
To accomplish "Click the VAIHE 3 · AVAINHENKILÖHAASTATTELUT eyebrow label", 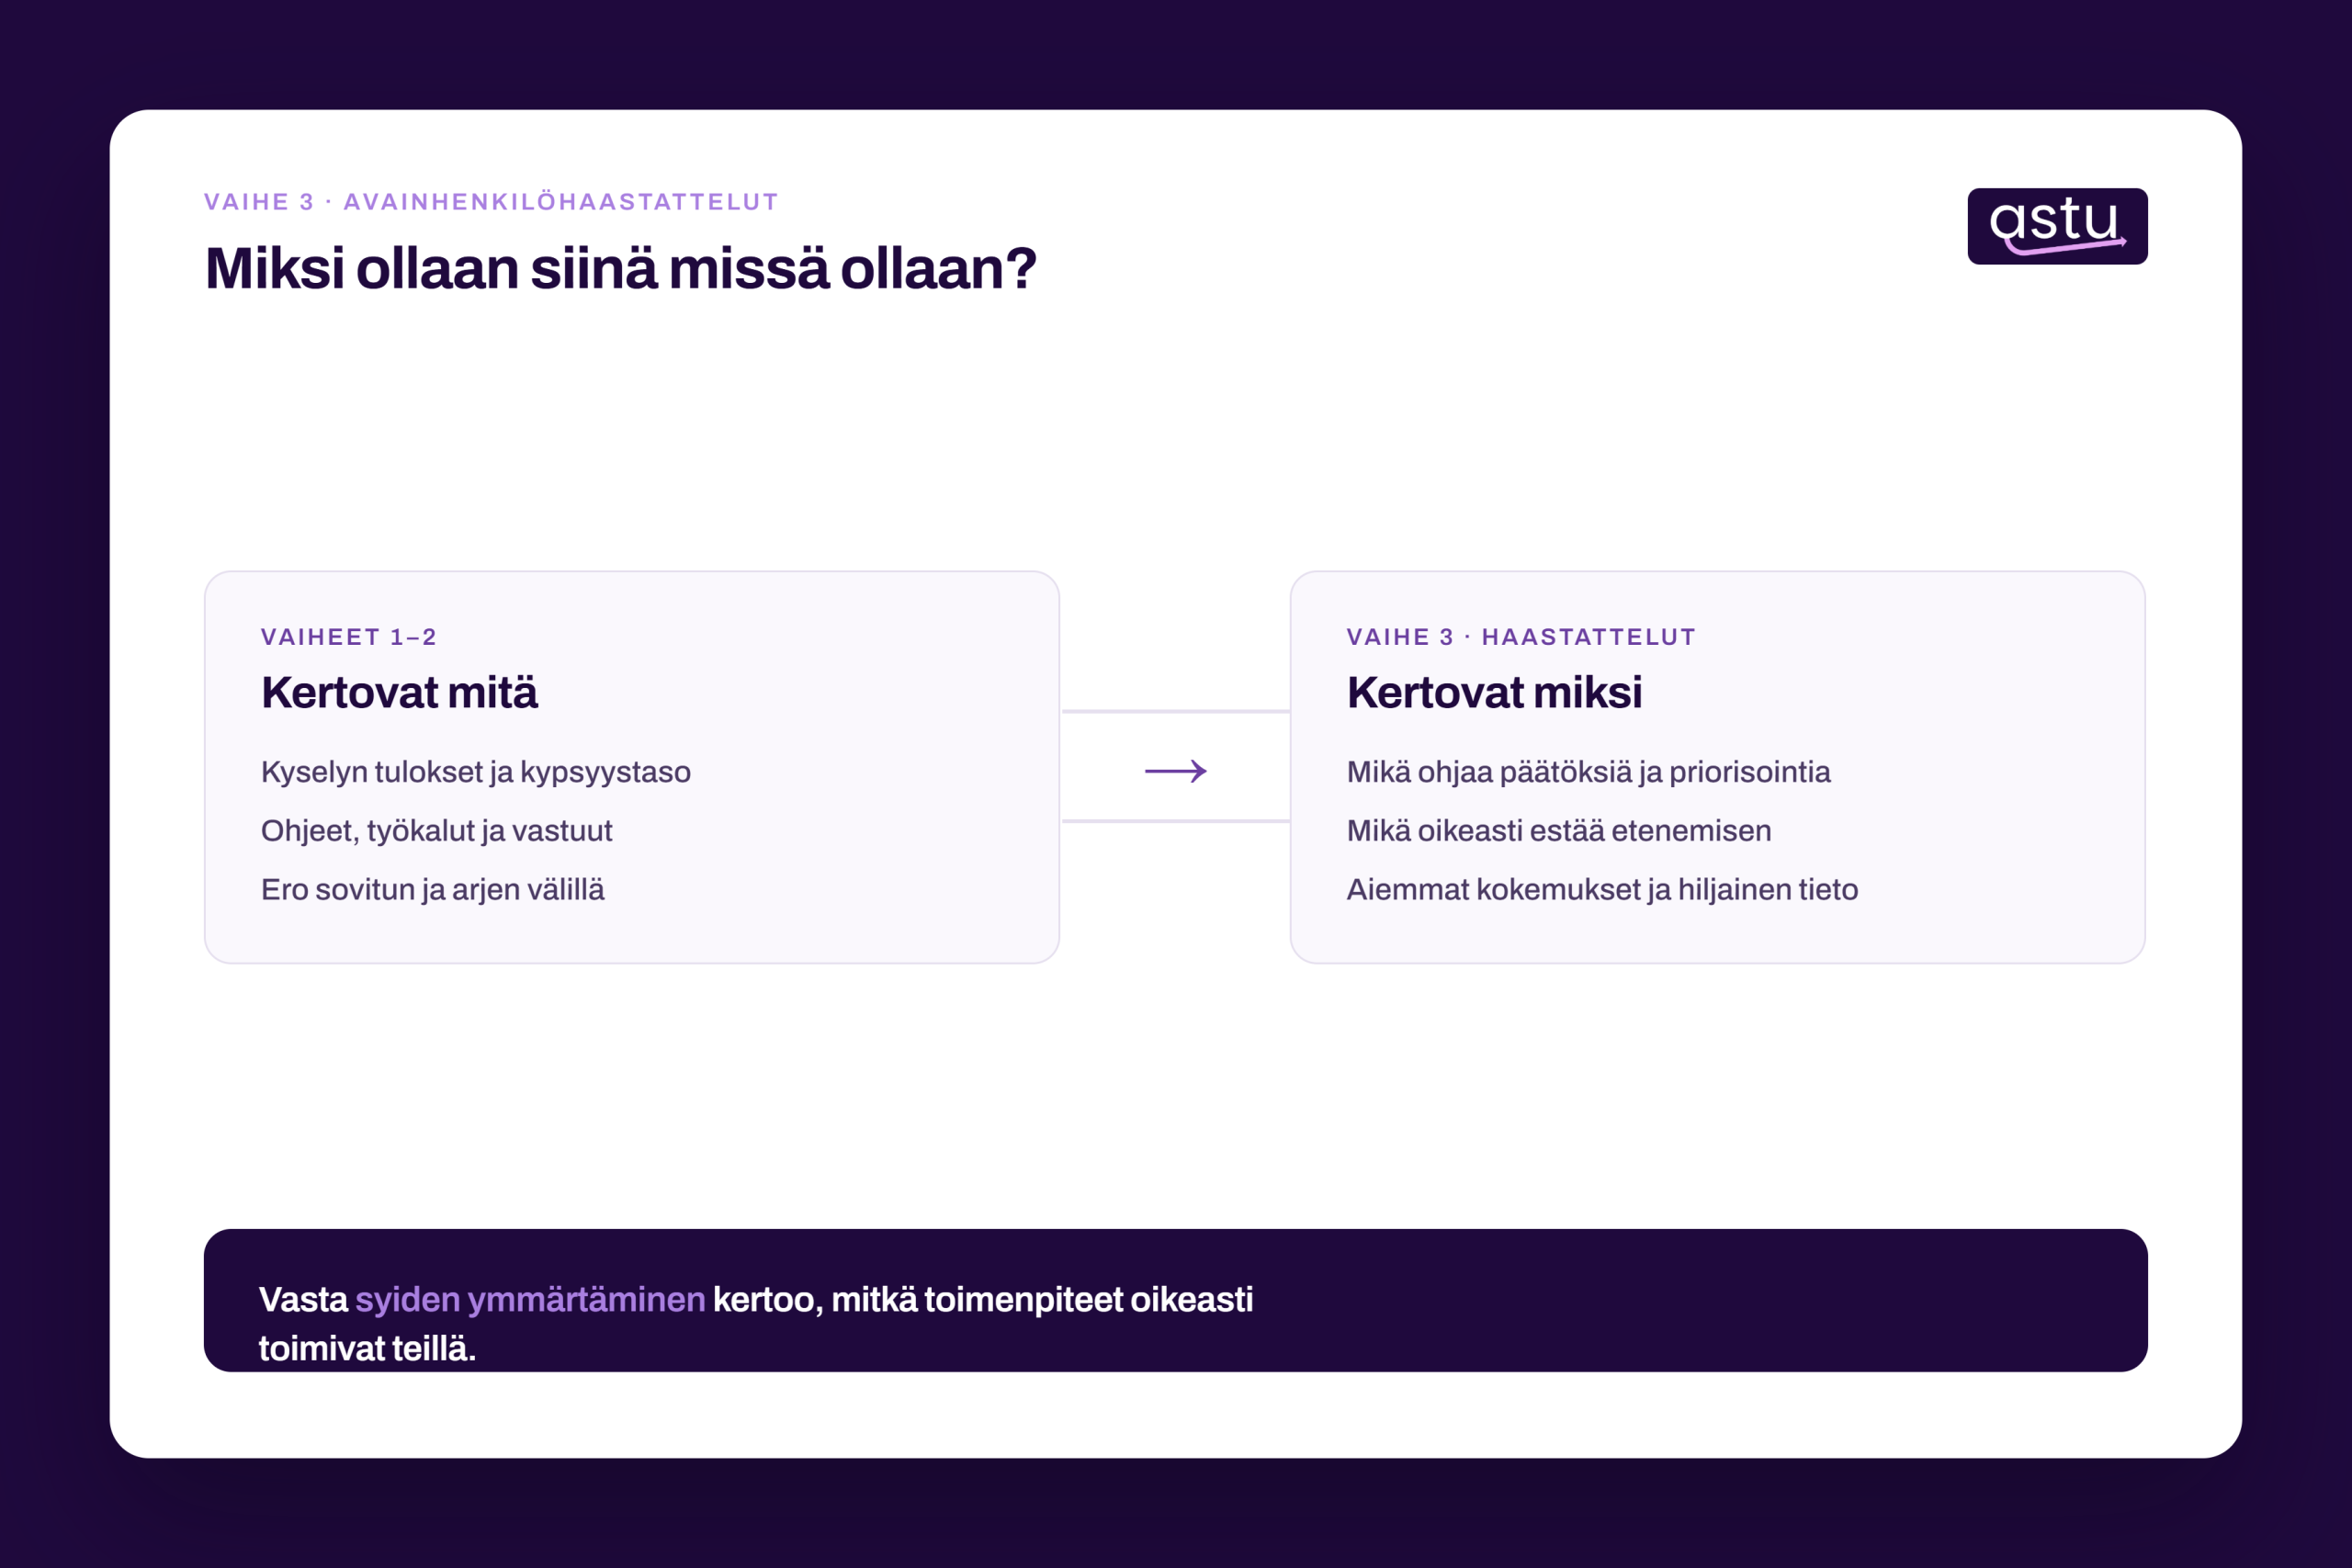I will pos(491,202).
